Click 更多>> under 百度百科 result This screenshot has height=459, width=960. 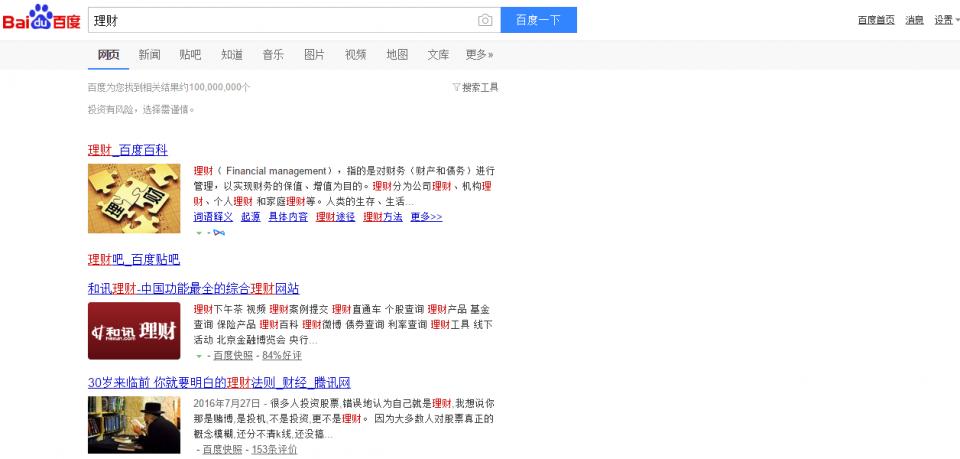pyautogui.click(x=426, y=217)
